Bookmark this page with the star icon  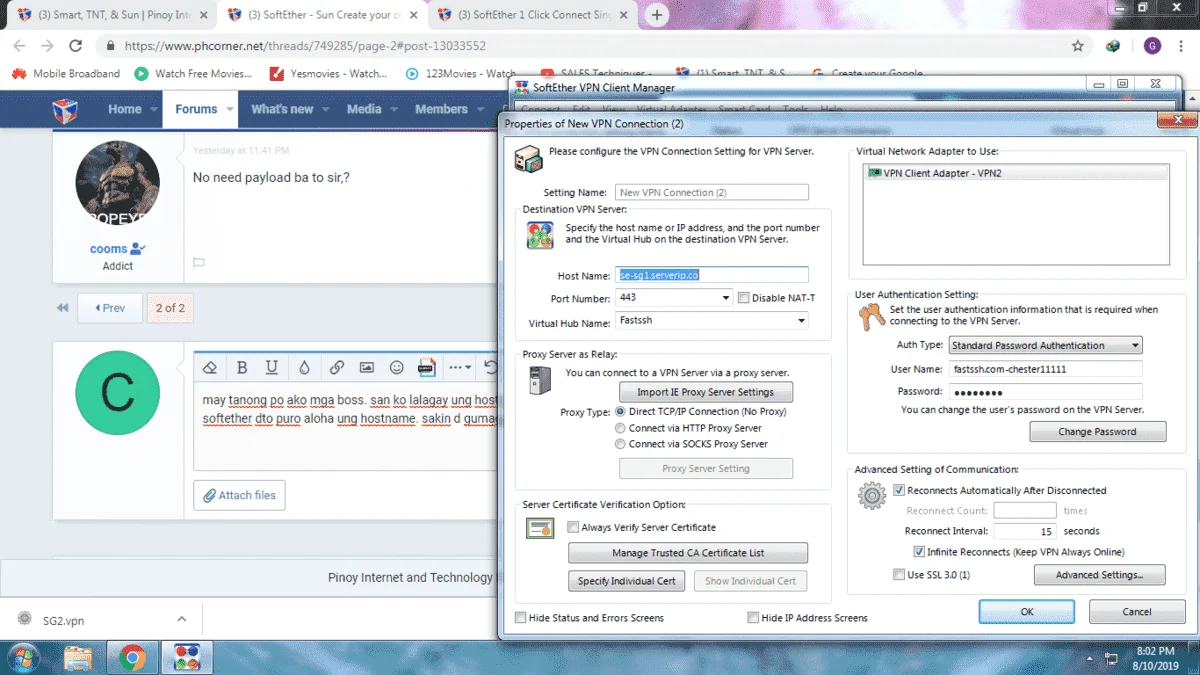click(1077, 46)
